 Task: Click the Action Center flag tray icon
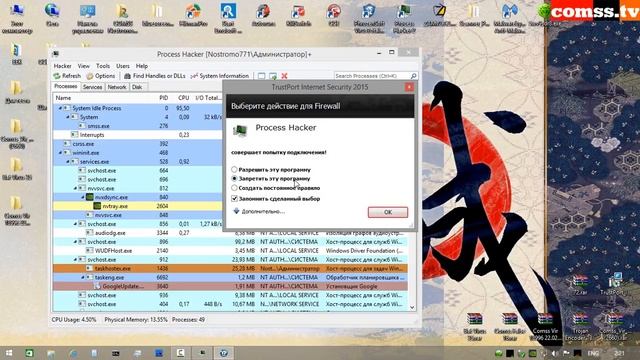pyautogui.click(x=566, y=353)
